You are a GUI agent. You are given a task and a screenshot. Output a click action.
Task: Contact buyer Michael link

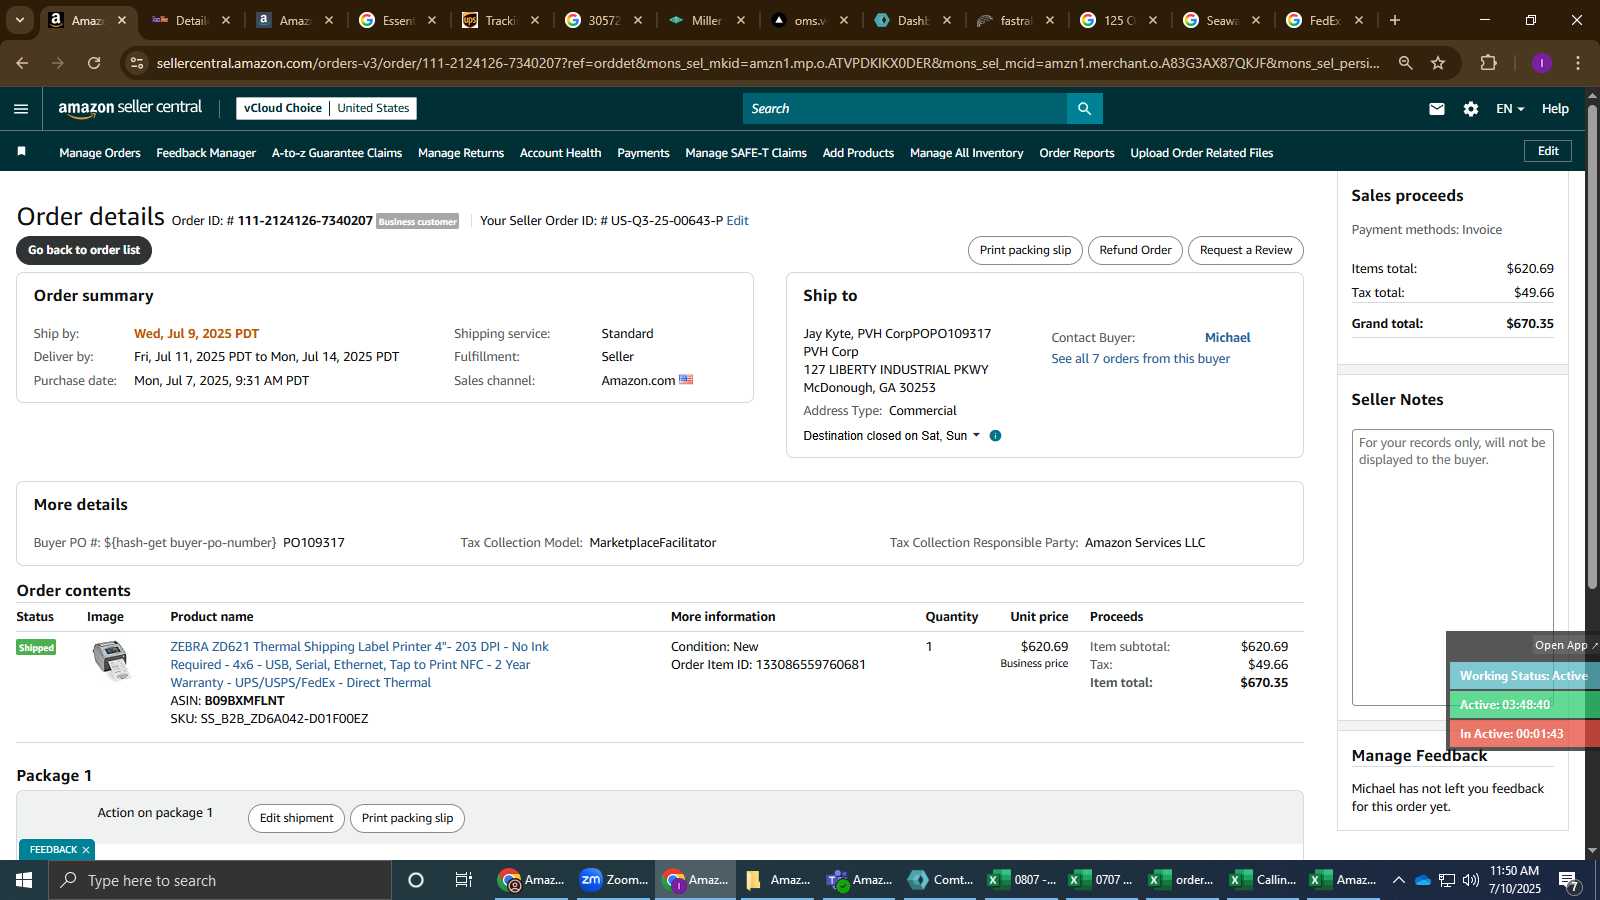1227,338
